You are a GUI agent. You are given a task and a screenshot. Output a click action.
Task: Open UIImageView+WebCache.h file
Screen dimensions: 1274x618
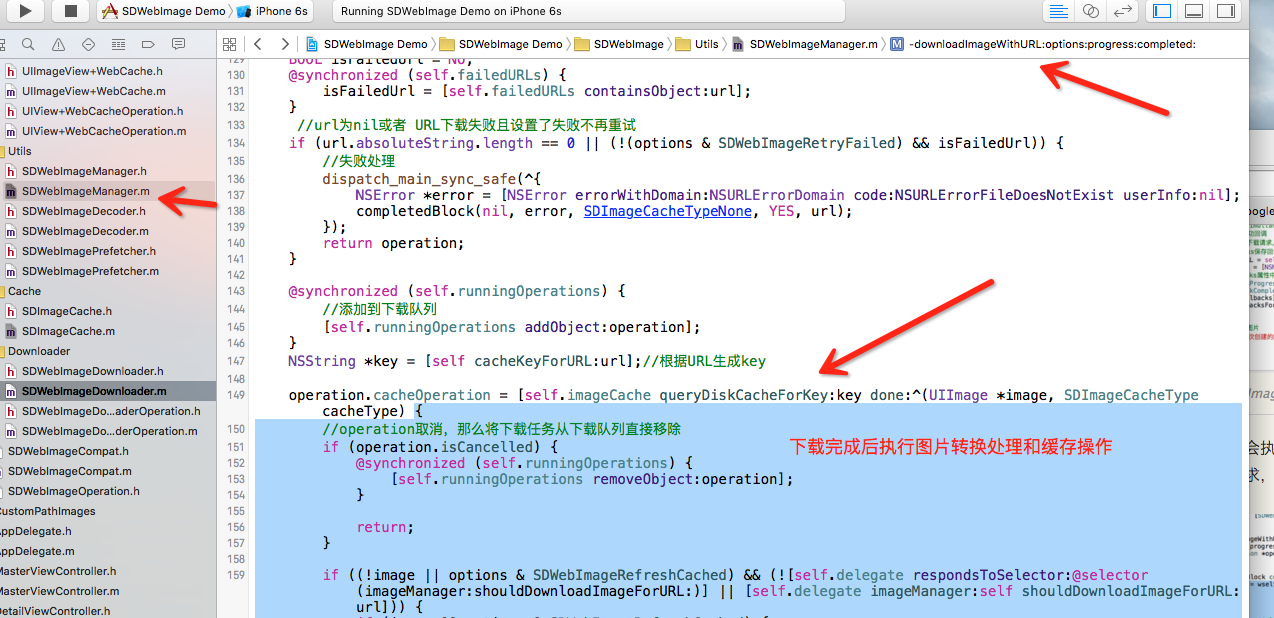[x=92, y=71]
